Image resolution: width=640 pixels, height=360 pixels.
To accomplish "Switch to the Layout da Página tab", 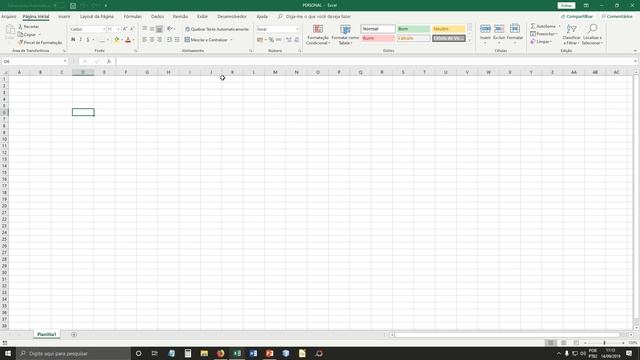I will (x=97, y=17).
